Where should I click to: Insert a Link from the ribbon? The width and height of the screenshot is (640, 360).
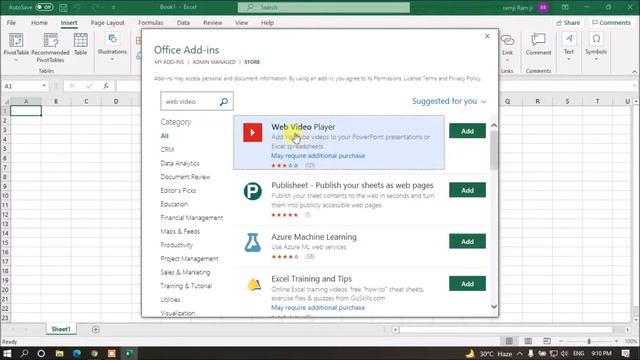click(507, 48)
